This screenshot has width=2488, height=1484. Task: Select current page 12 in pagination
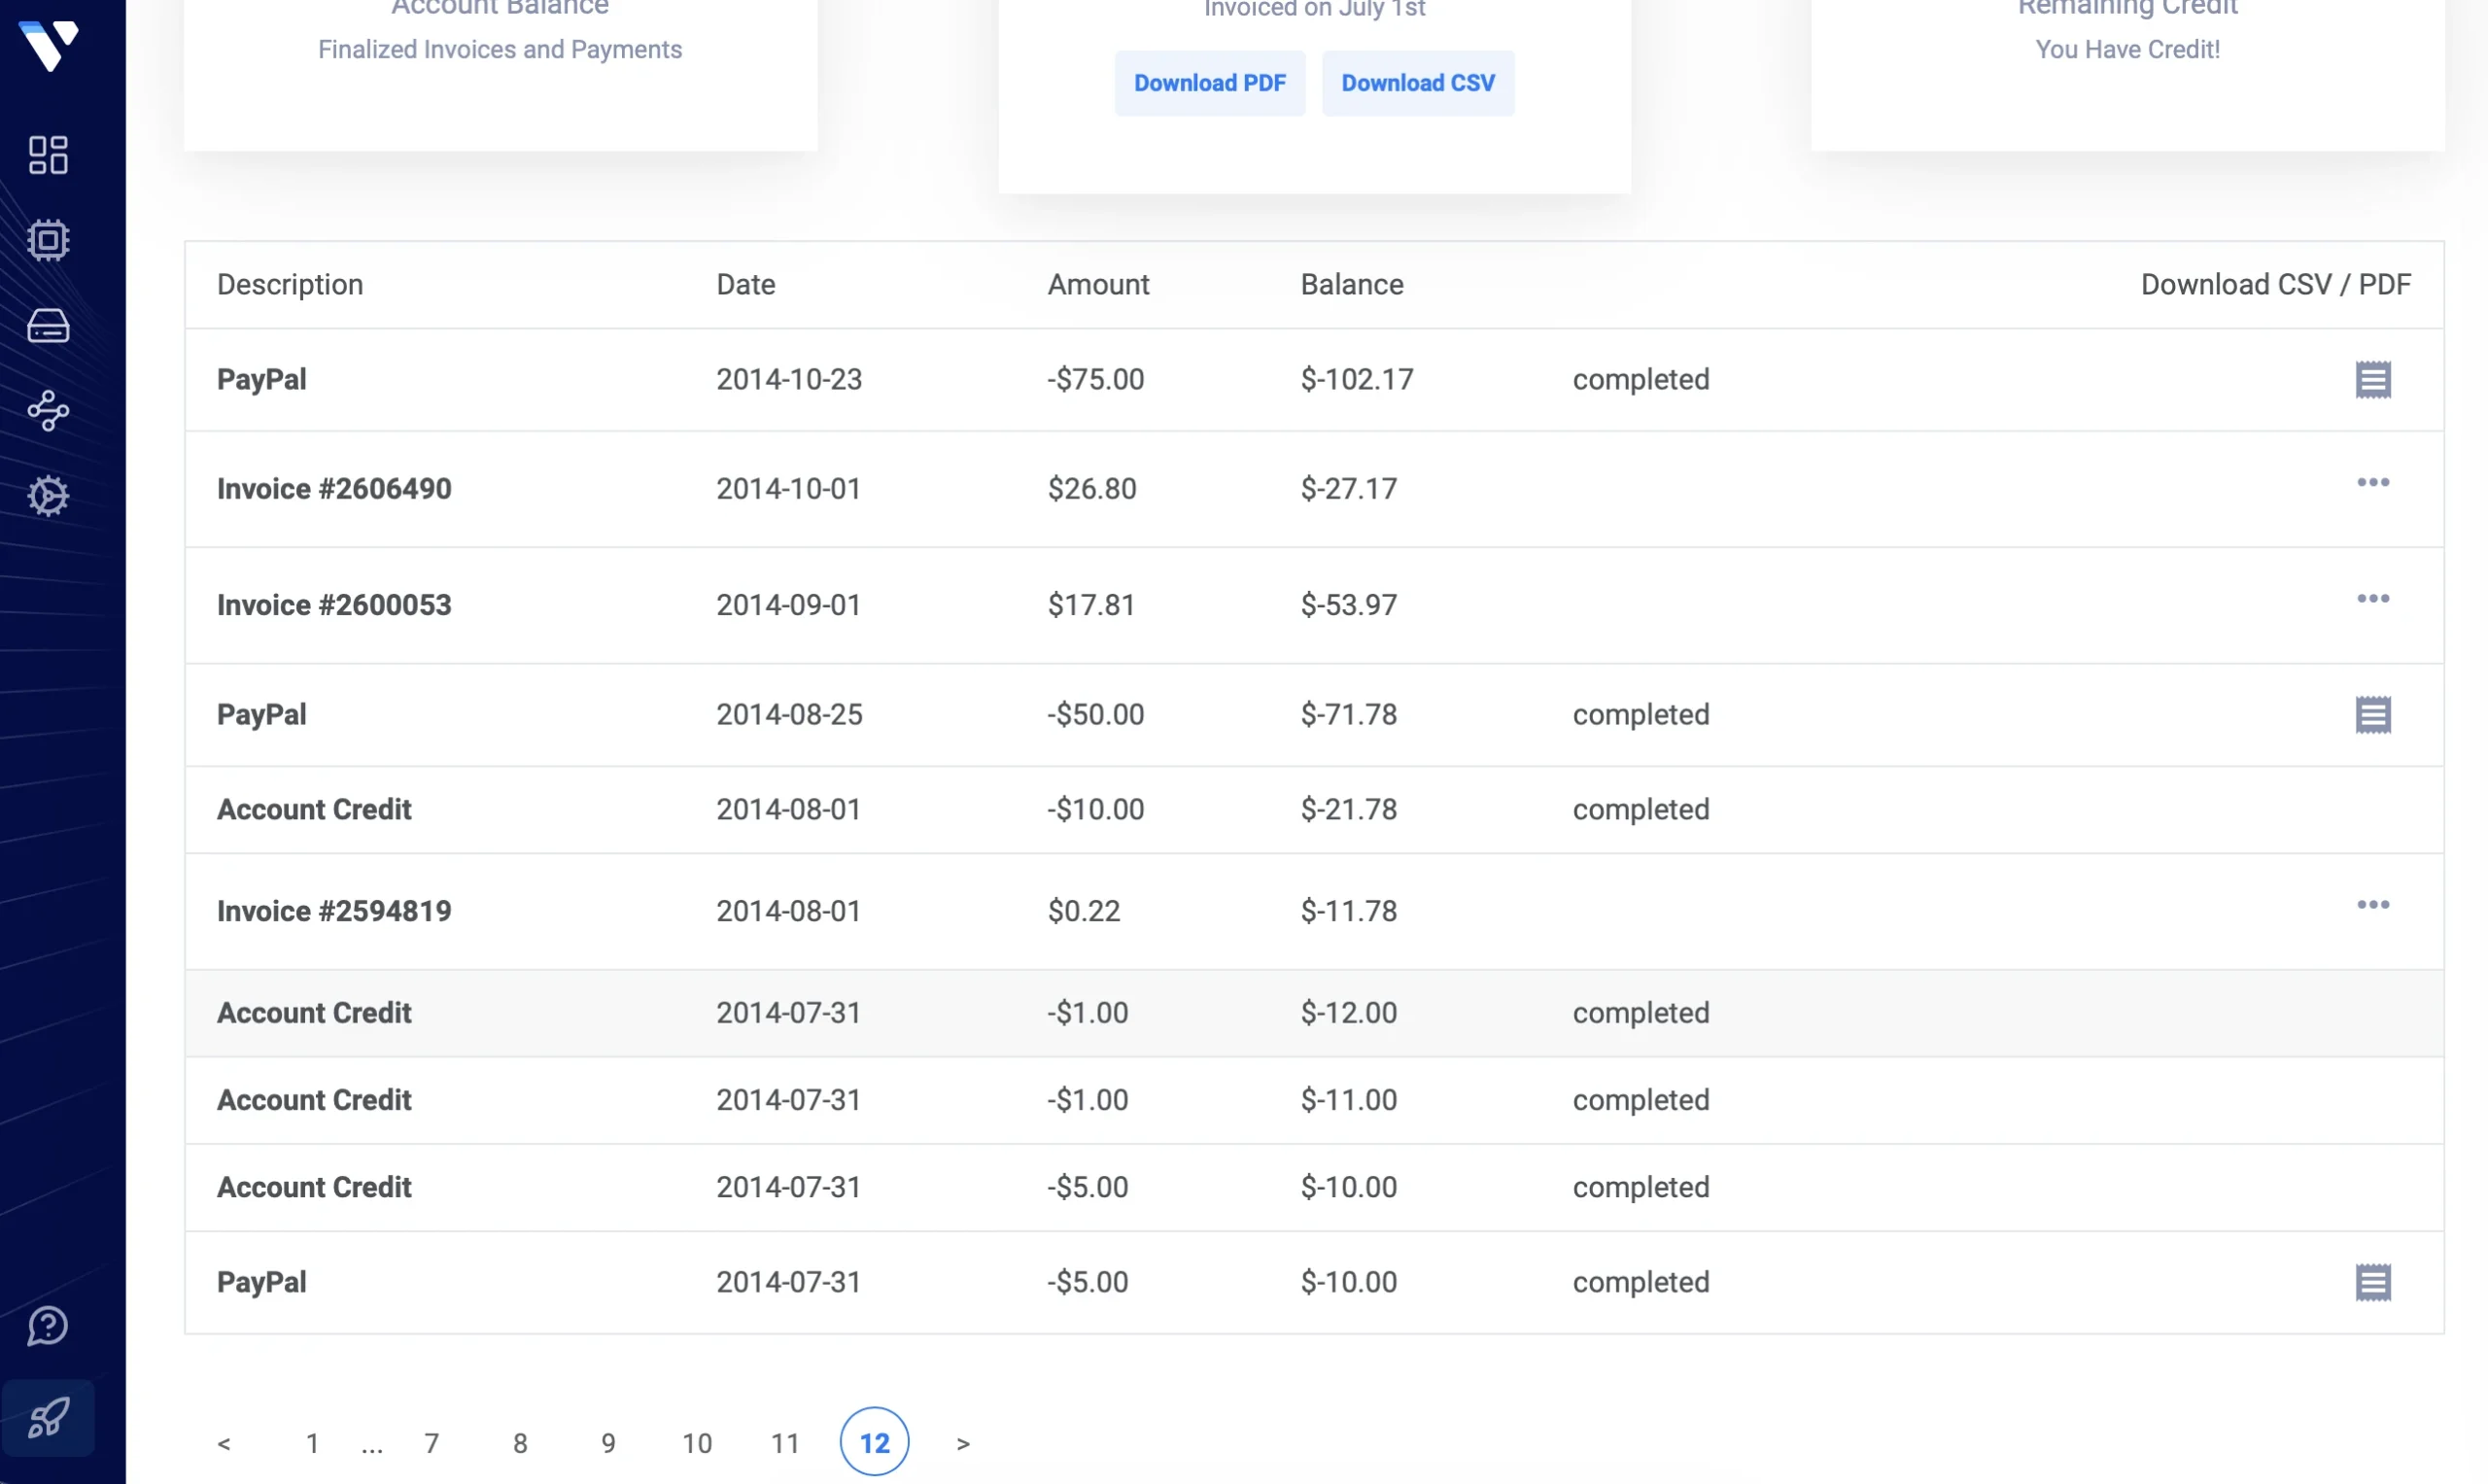[x=874, y=1442]
